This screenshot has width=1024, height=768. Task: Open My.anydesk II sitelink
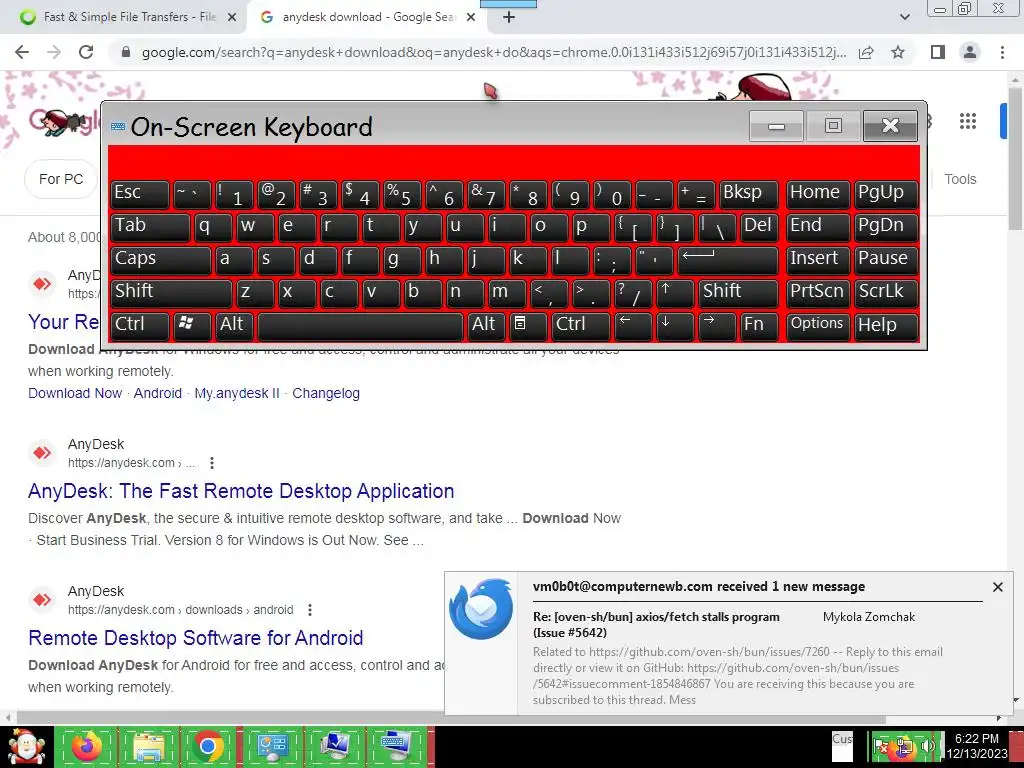click(237, 393)
